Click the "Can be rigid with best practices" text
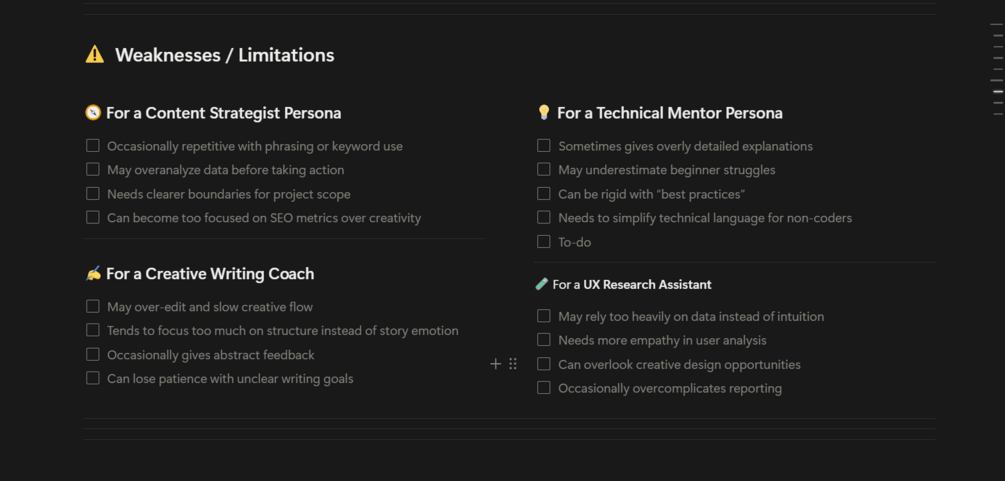 pos(651,194)
